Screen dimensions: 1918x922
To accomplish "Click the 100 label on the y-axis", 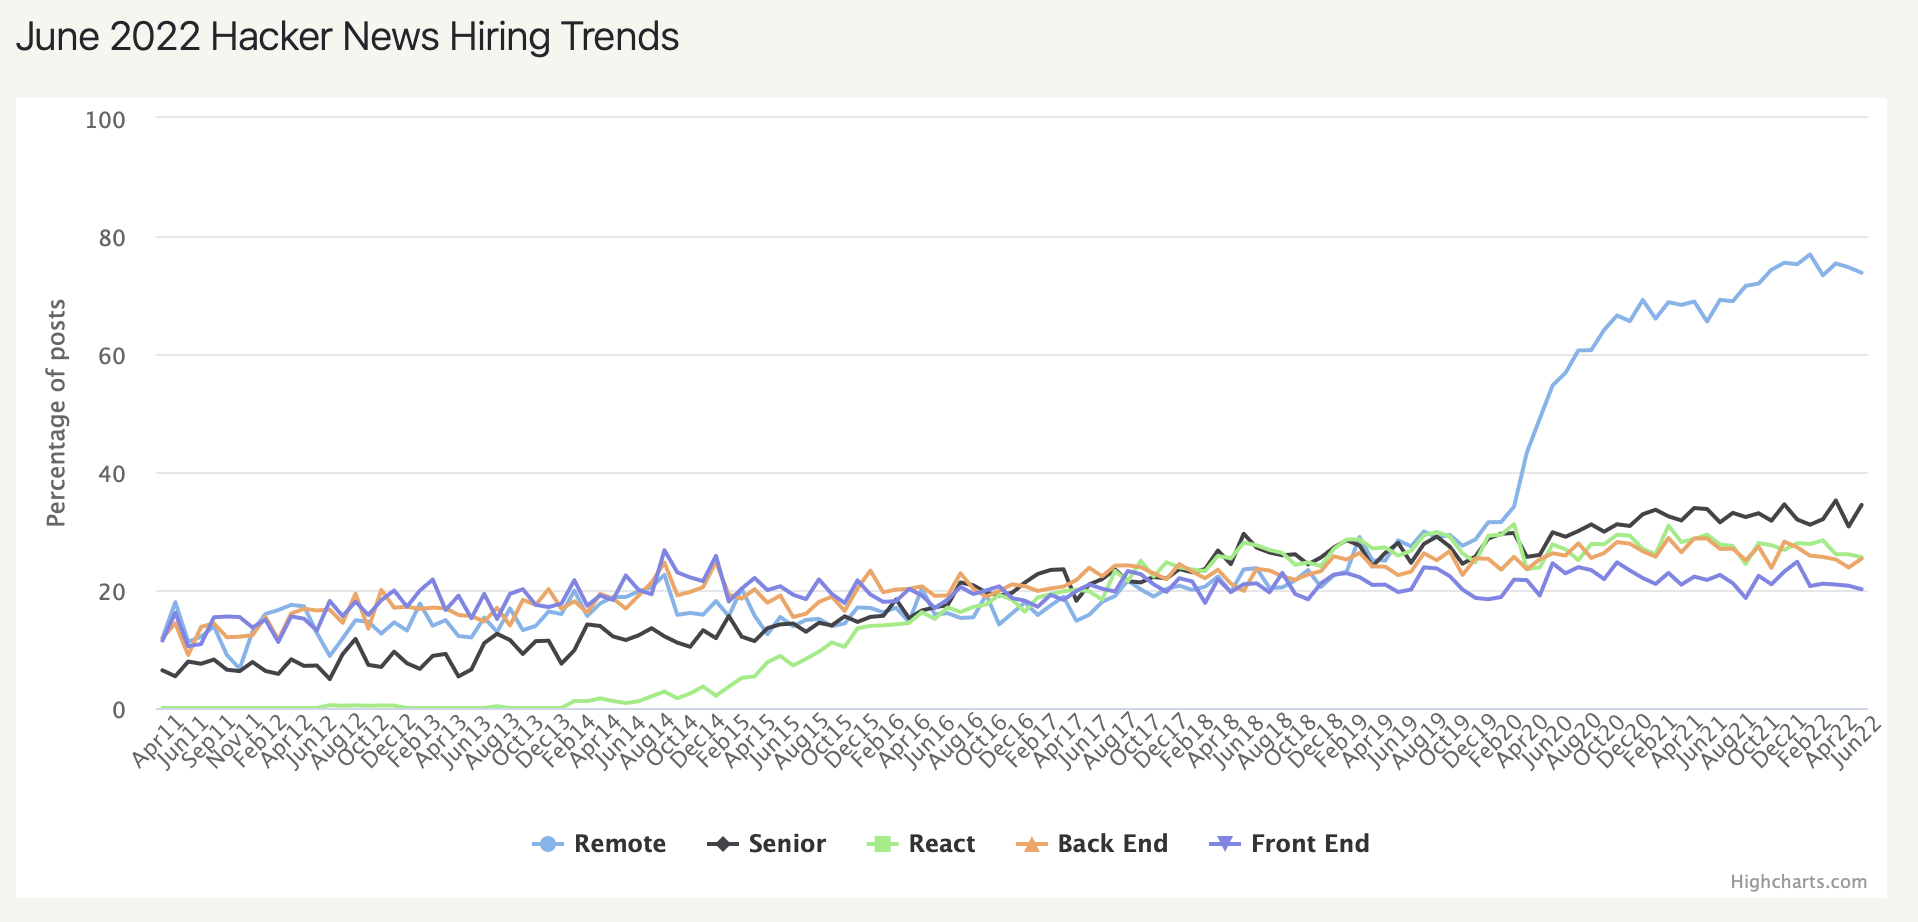I will [x=106, y=120].
